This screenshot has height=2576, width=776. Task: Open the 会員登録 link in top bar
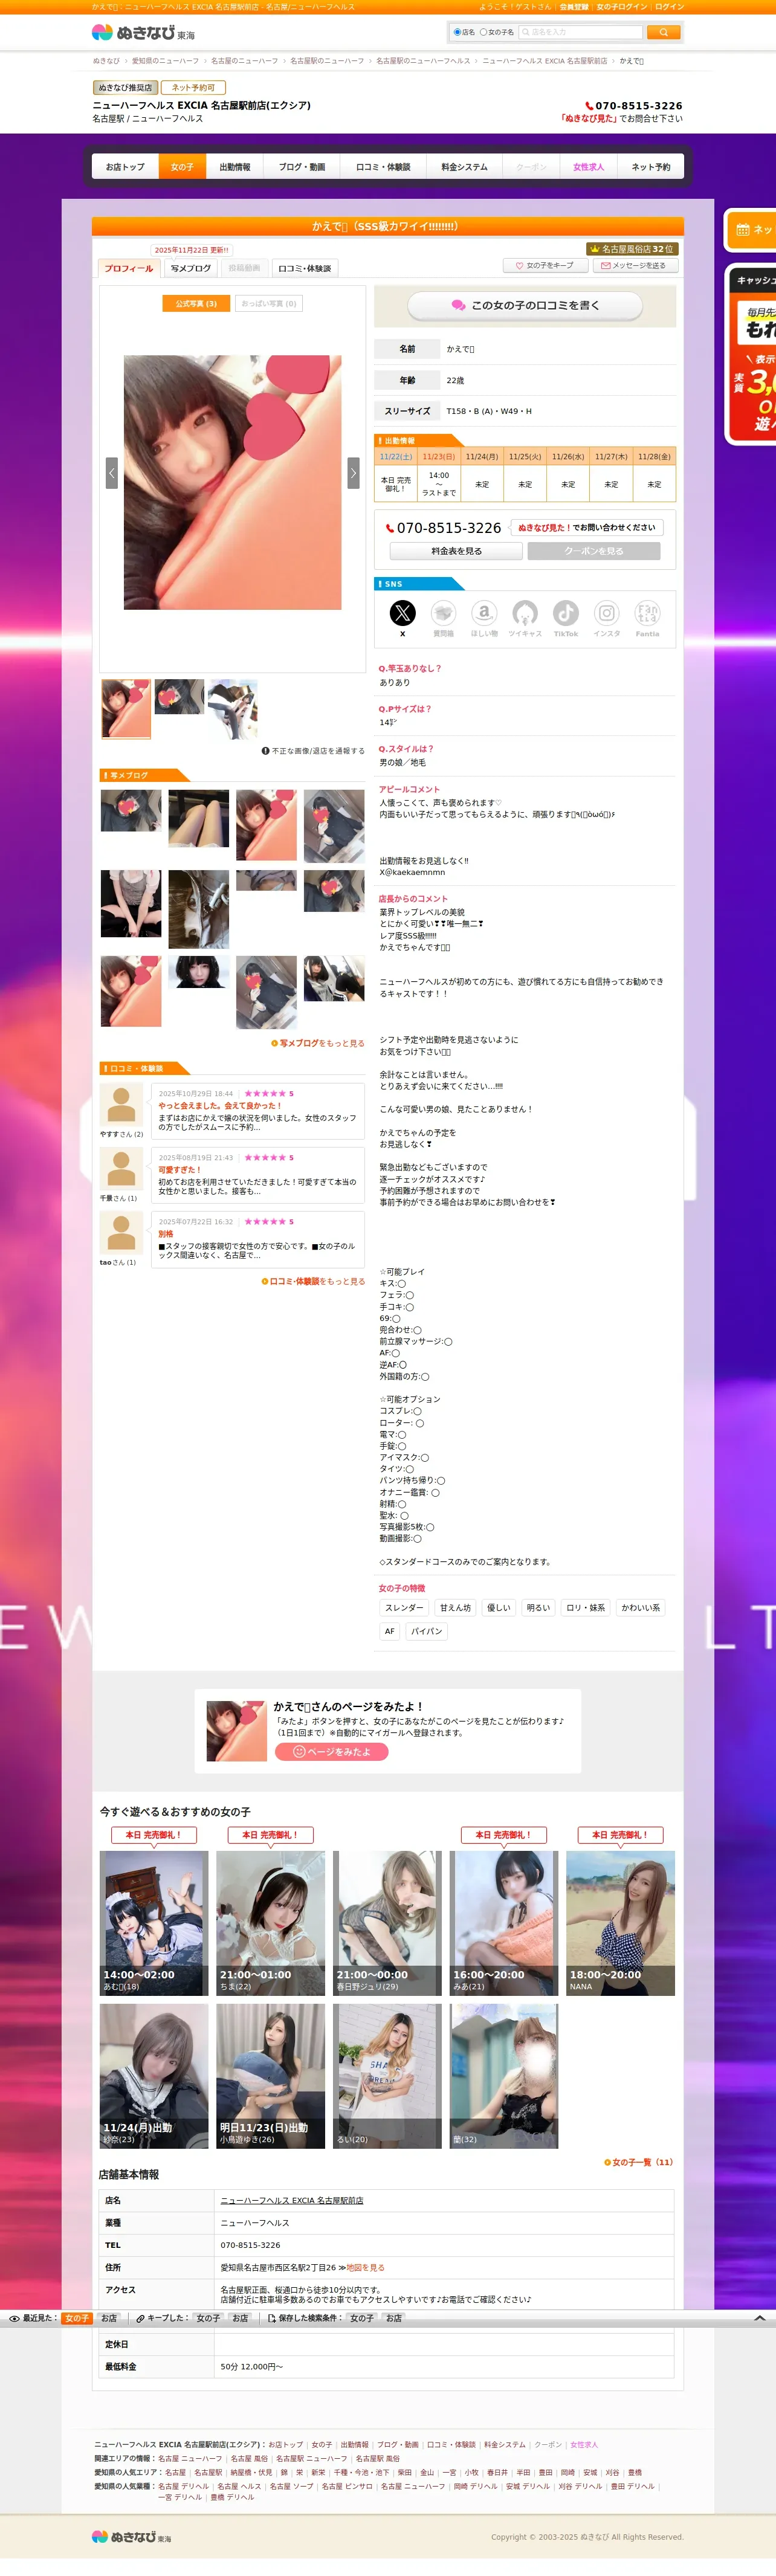573,6
